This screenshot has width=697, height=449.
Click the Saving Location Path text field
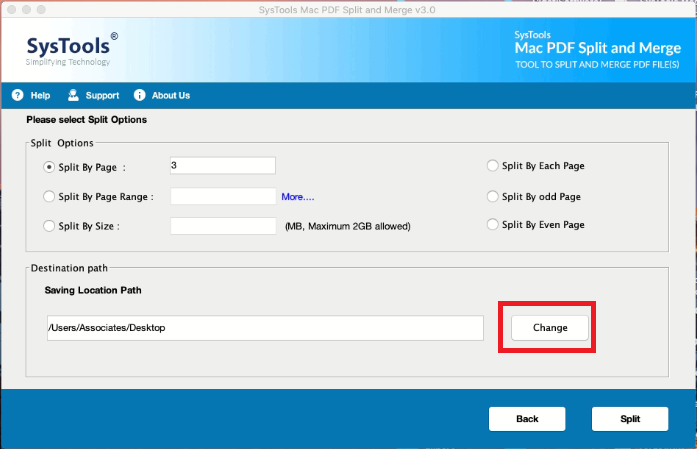click(265, 328)
